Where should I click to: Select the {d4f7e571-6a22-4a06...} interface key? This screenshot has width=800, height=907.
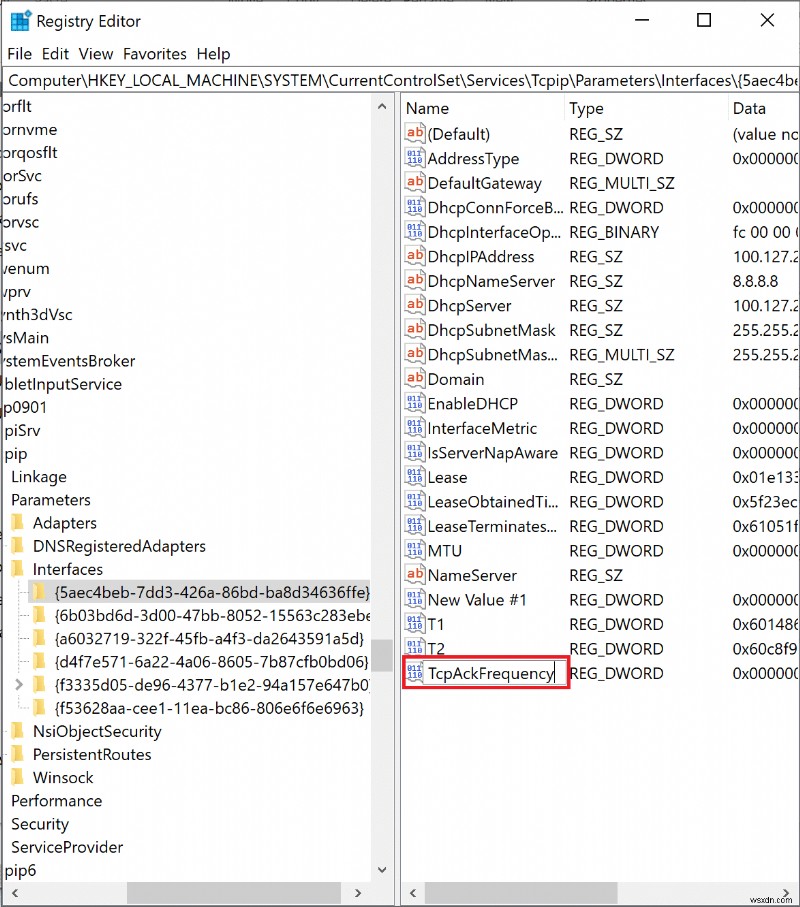[211, 662]
